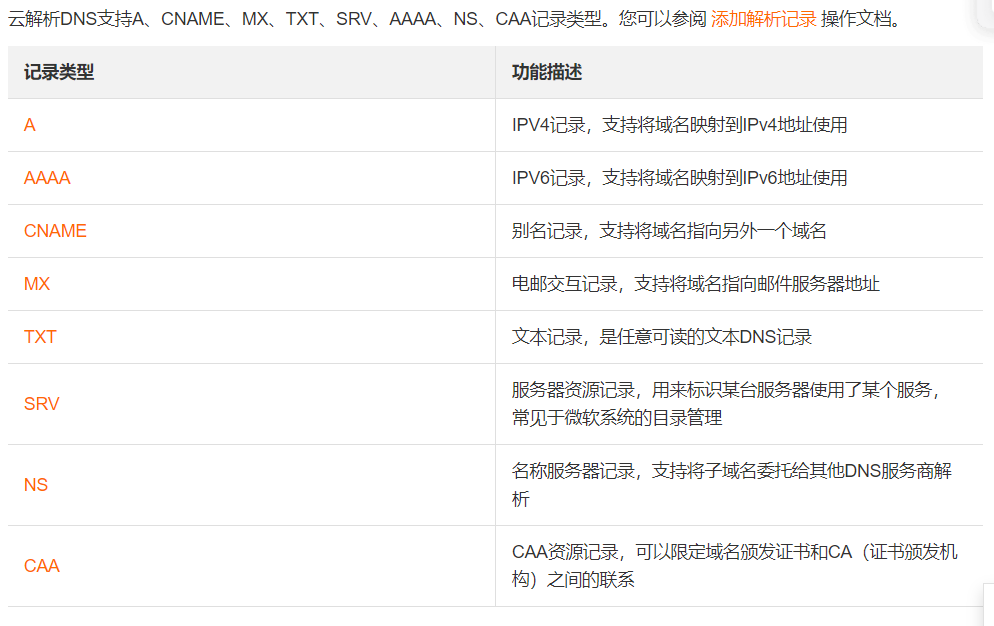Select the intro sentence starting 云解析DNS支持
The image size is (994, 626).
(x=454, y=19)
